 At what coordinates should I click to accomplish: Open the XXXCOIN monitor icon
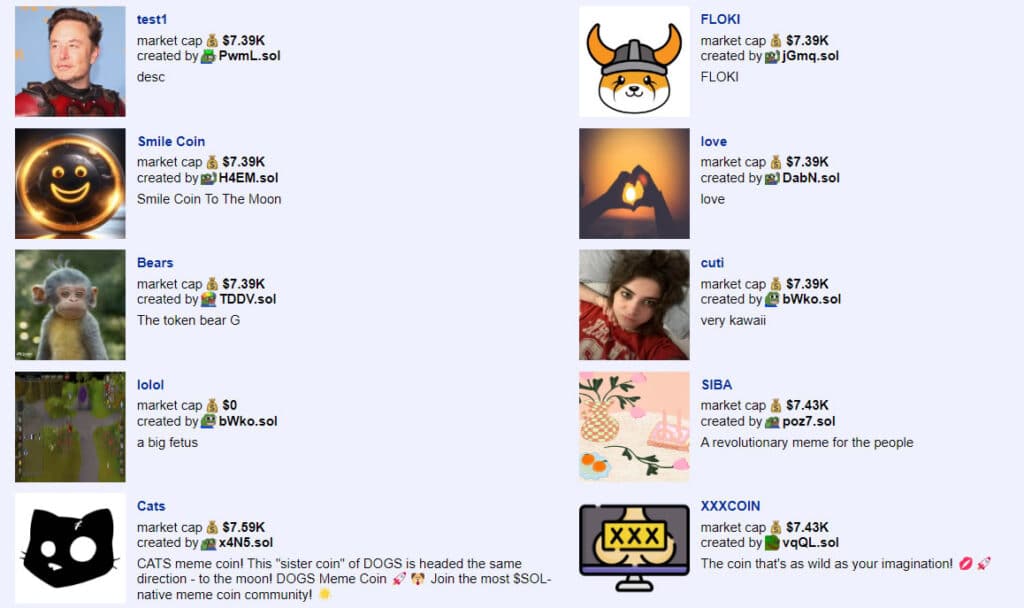(634, 548)
